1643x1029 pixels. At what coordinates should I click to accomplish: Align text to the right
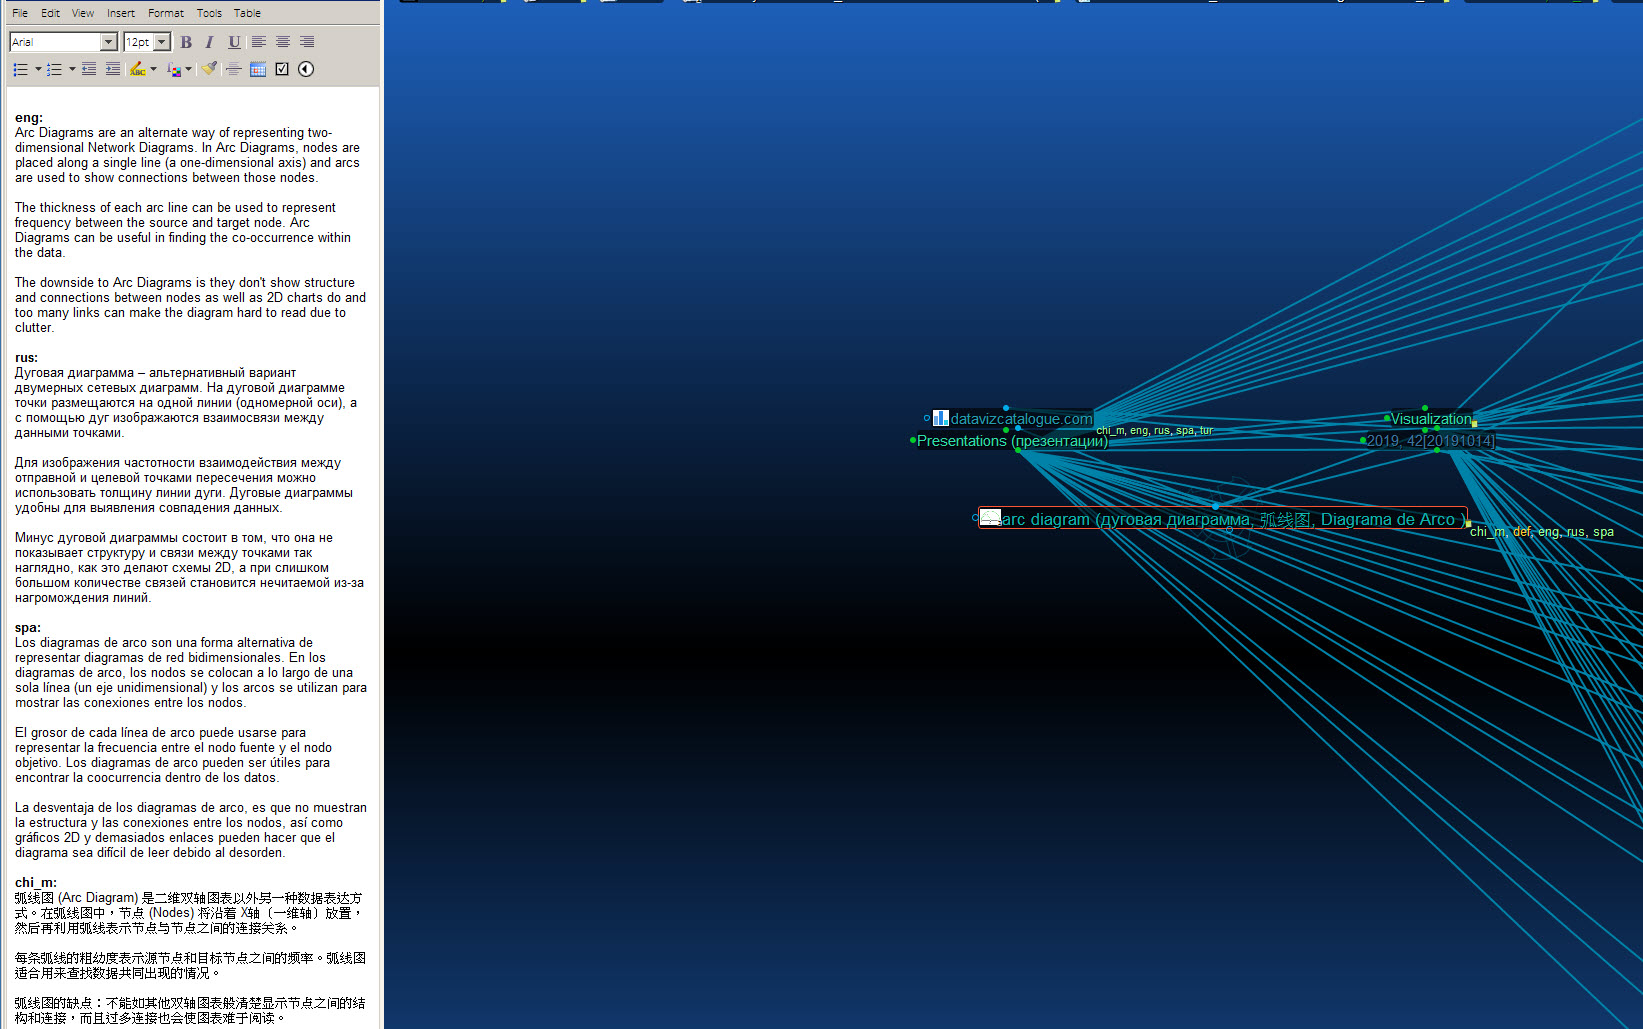click(307, 42)
